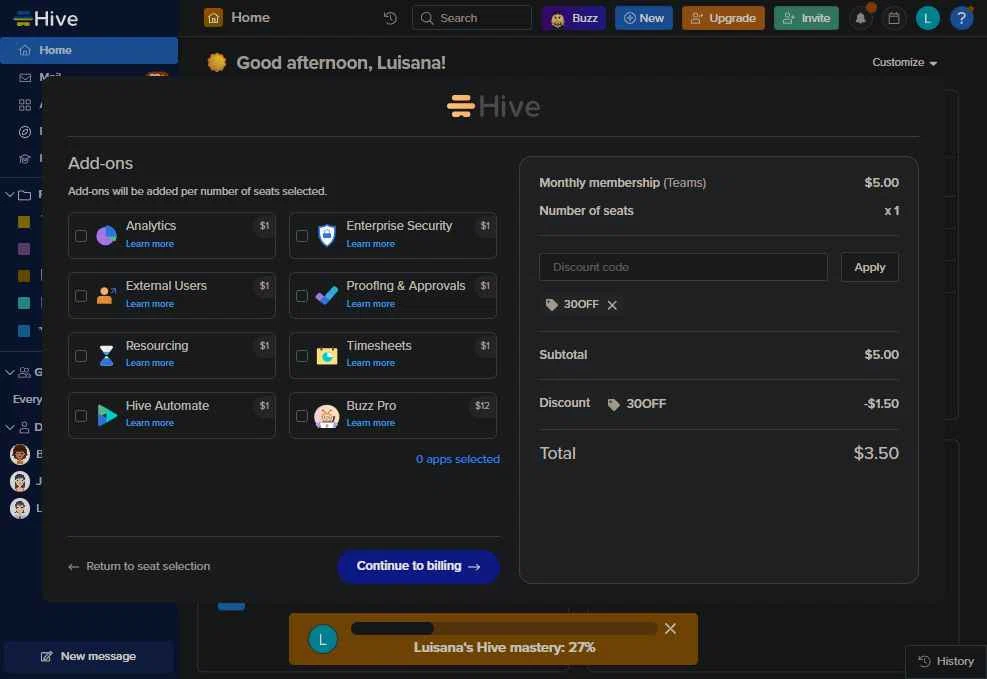
Task: Return to seat selection
Action: (139, 566)
